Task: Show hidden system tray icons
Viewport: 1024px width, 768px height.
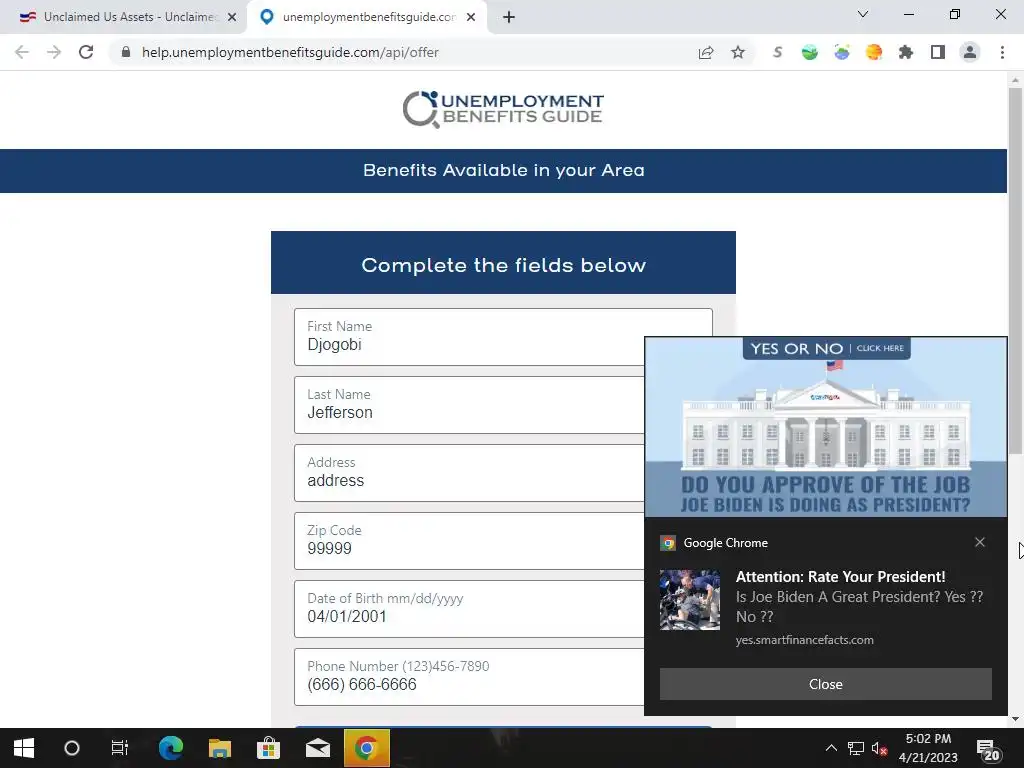Action: pos(831,748)
